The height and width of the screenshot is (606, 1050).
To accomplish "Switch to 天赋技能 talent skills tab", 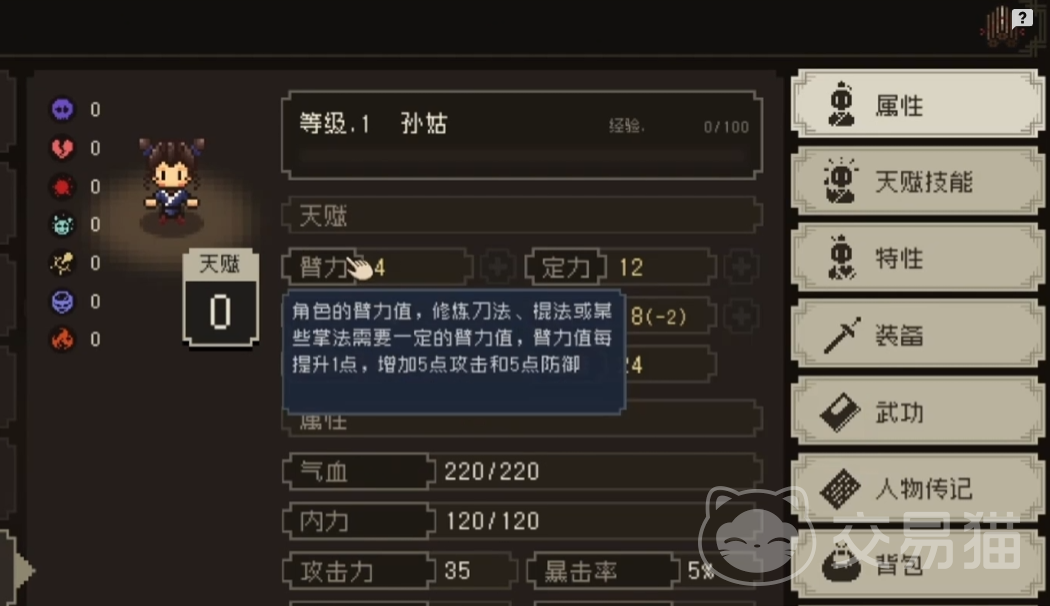I will tap(917, 181).
